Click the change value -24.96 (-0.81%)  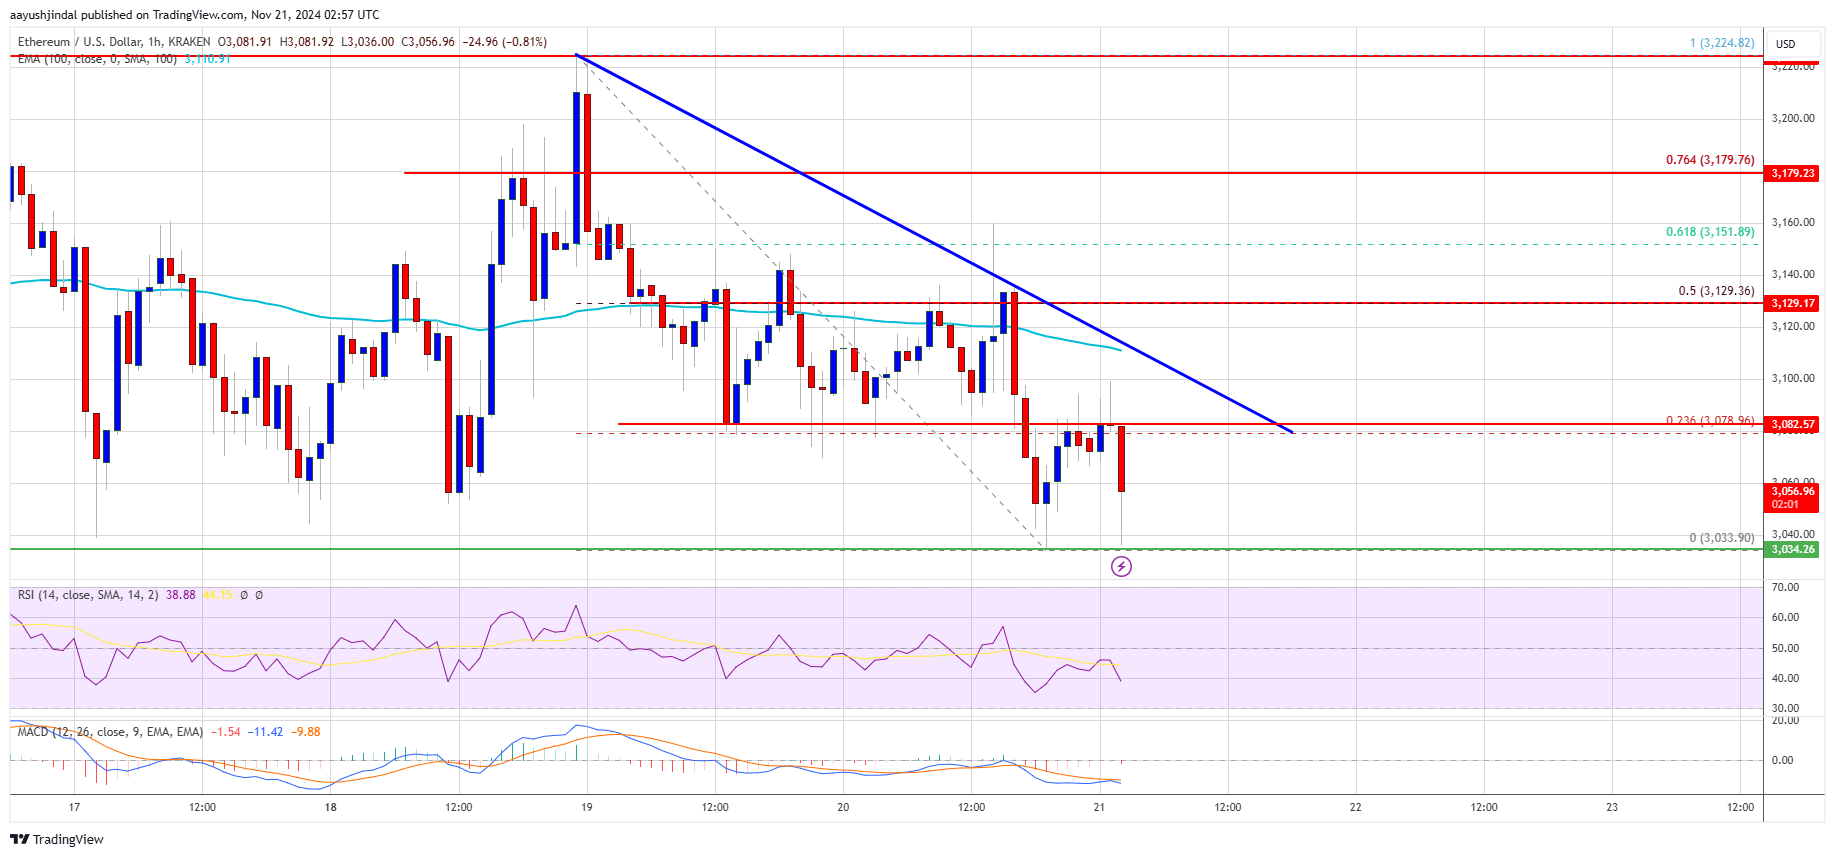(505, 42)
